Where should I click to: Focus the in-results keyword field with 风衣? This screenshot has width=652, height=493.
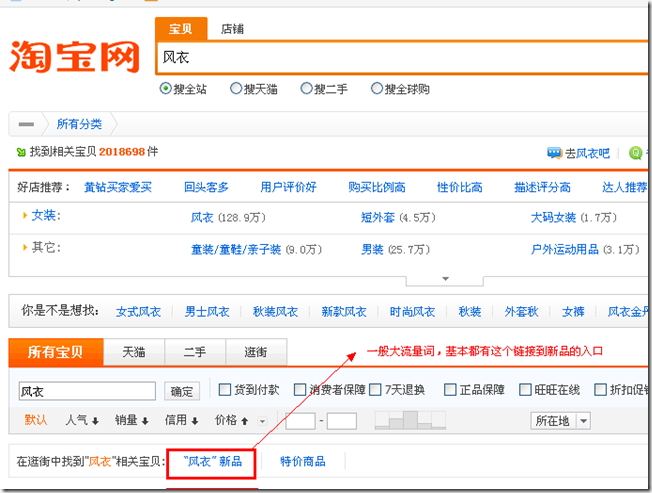87,391
